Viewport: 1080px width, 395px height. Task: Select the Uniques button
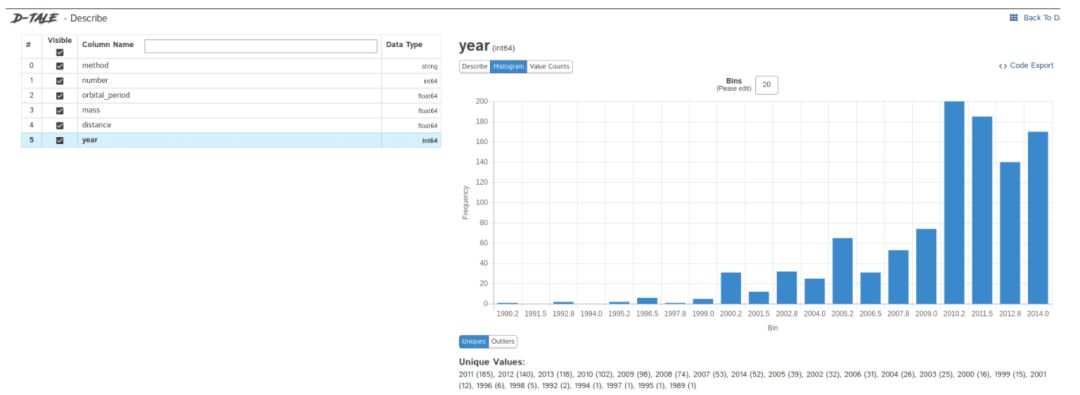click(475, 342)
